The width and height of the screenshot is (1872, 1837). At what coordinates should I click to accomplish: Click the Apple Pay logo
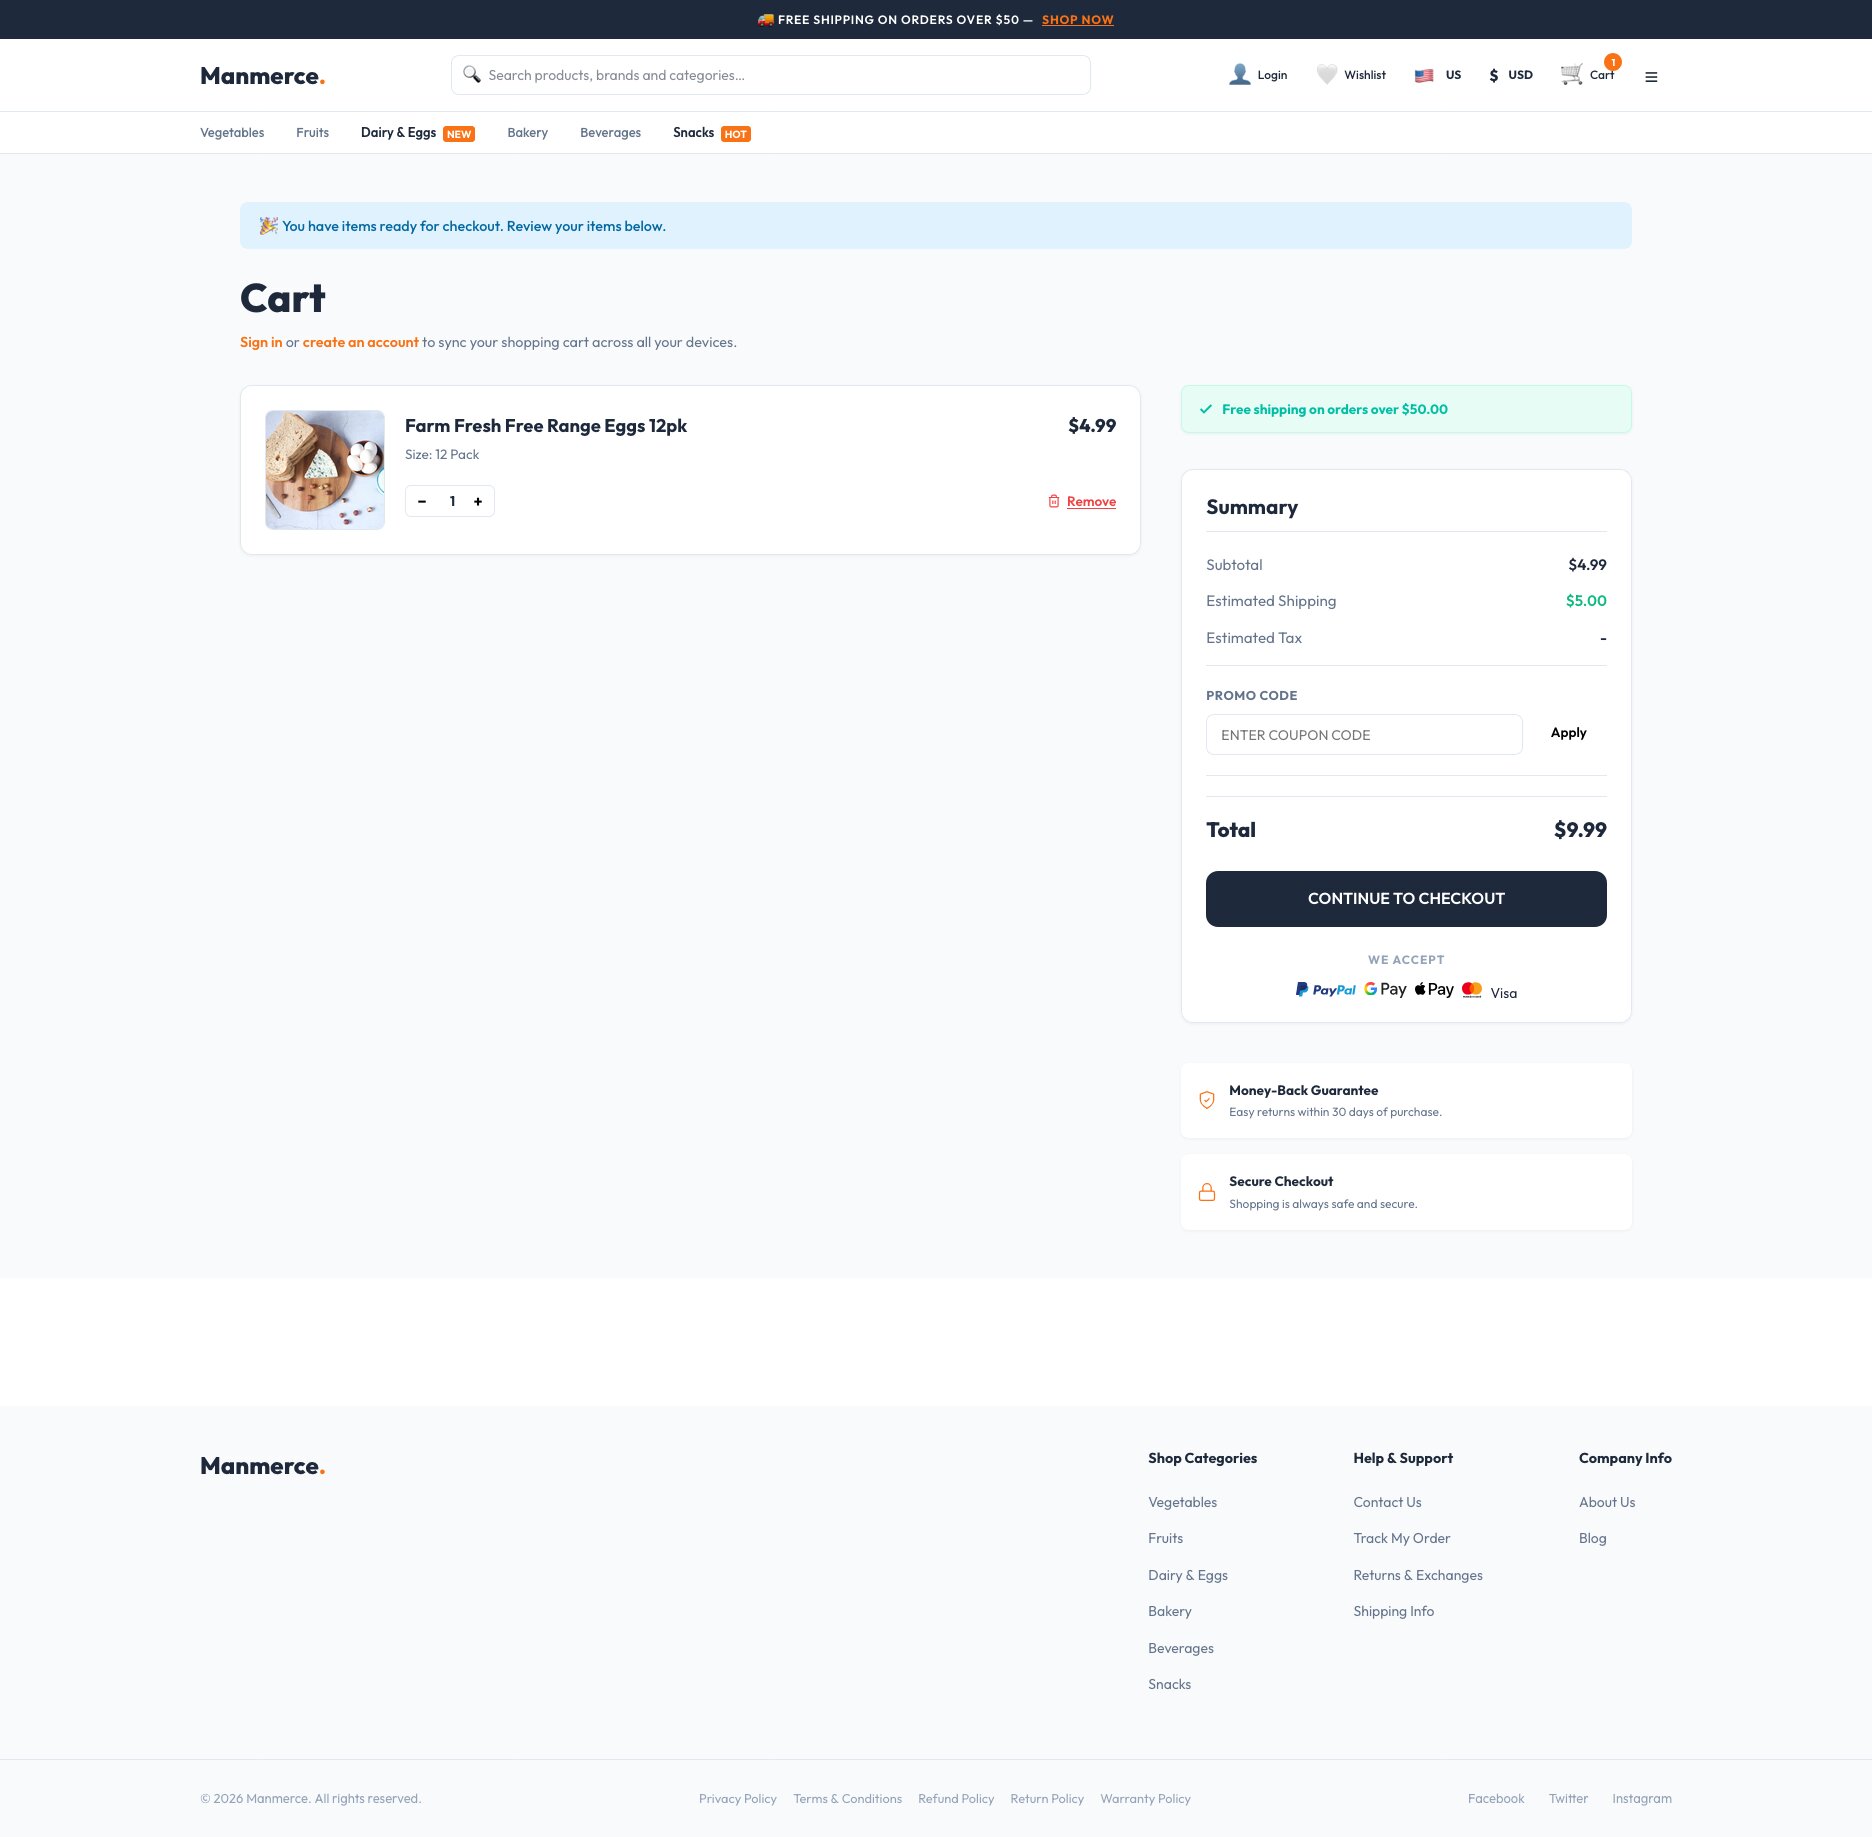(1434, 989)
